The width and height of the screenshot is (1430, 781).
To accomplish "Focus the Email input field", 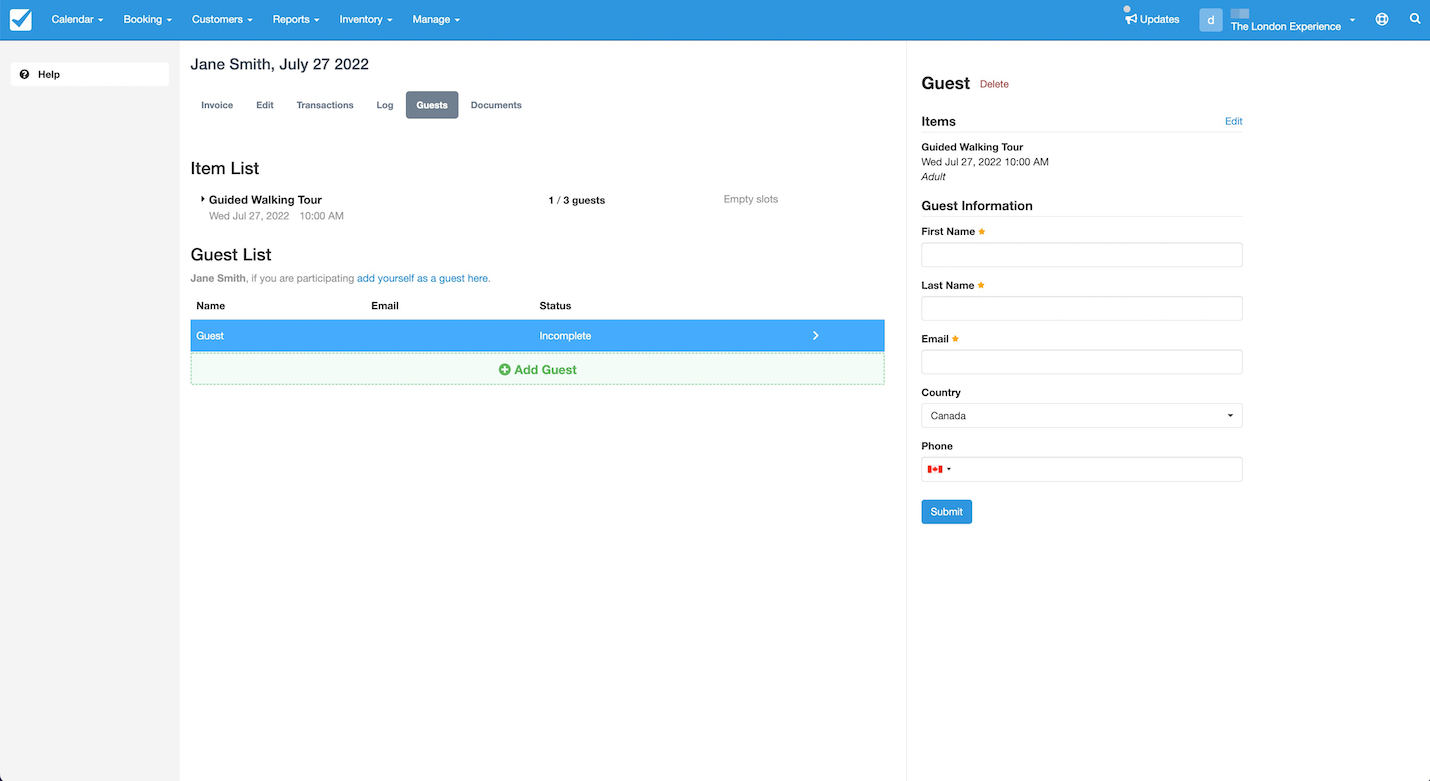I will pyautogui.click(x=1082, y=362).
